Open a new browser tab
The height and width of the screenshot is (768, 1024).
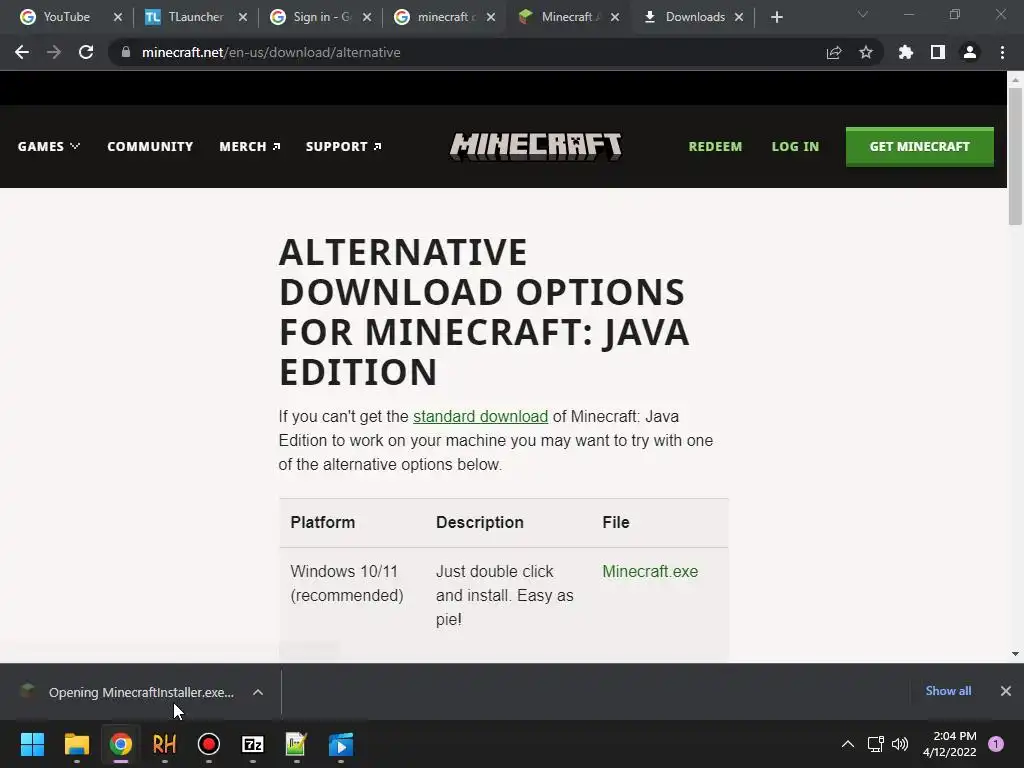pyautogui.click(x=776, y=17)
